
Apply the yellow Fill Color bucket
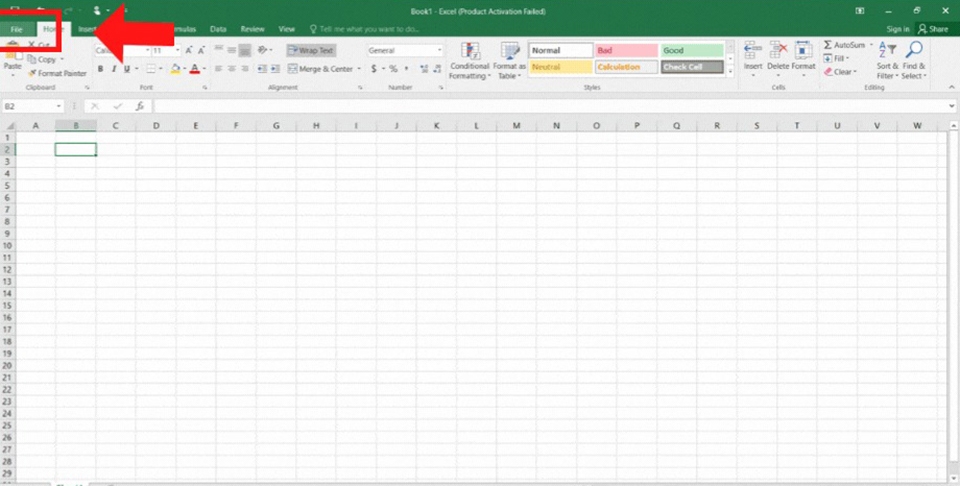tap(176, 69)
